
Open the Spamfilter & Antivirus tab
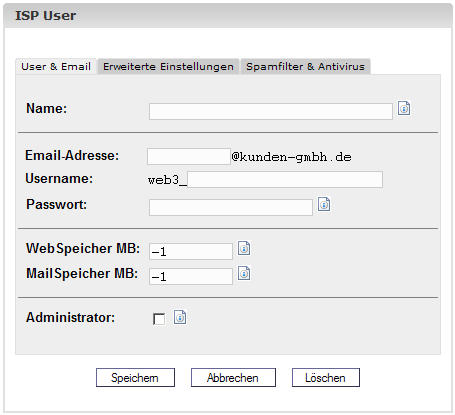point(305,67)
